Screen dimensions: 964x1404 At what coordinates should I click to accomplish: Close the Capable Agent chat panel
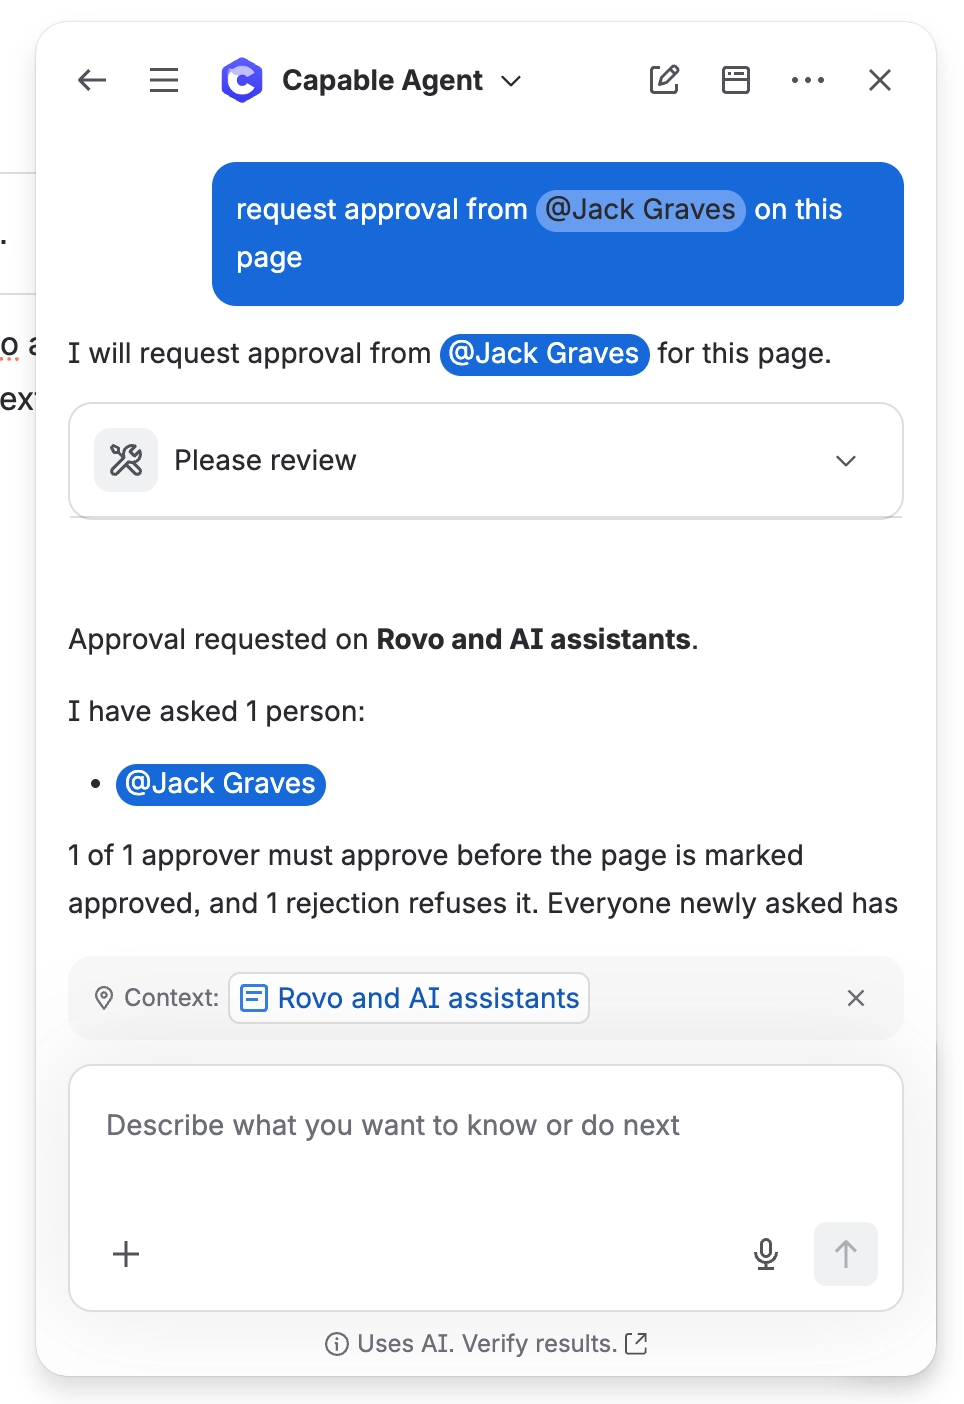click(880, 80)
